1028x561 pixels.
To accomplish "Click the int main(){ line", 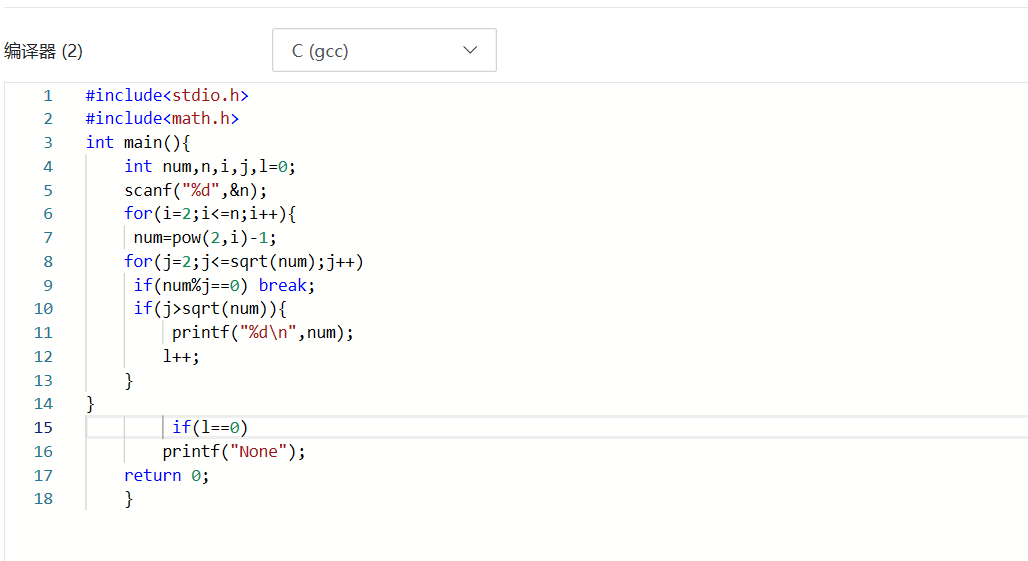I will (x=138, y=143).
